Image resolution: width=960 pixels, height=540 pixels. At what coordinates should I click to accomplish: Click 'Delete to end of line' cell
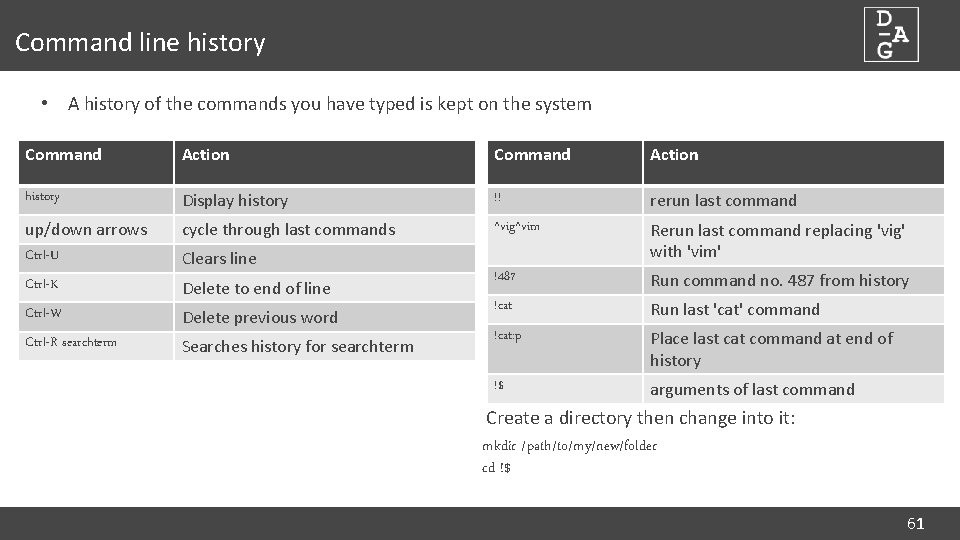click(256, 289)
